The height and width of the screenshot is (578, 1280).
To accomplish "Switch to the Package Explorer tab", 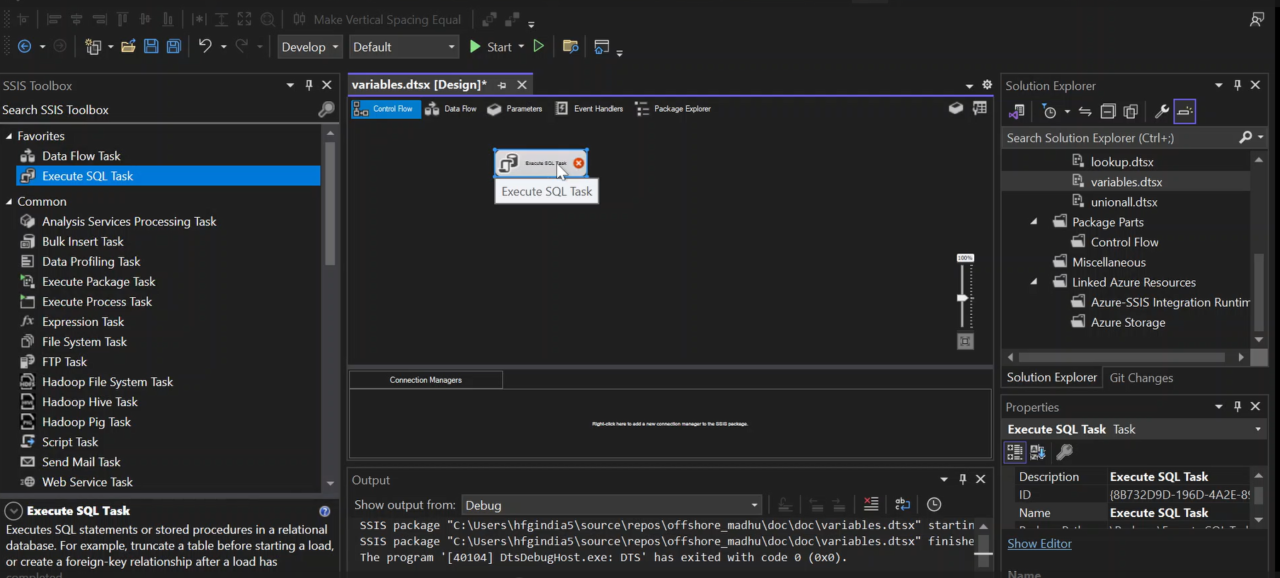I will [x=673, y=109].
